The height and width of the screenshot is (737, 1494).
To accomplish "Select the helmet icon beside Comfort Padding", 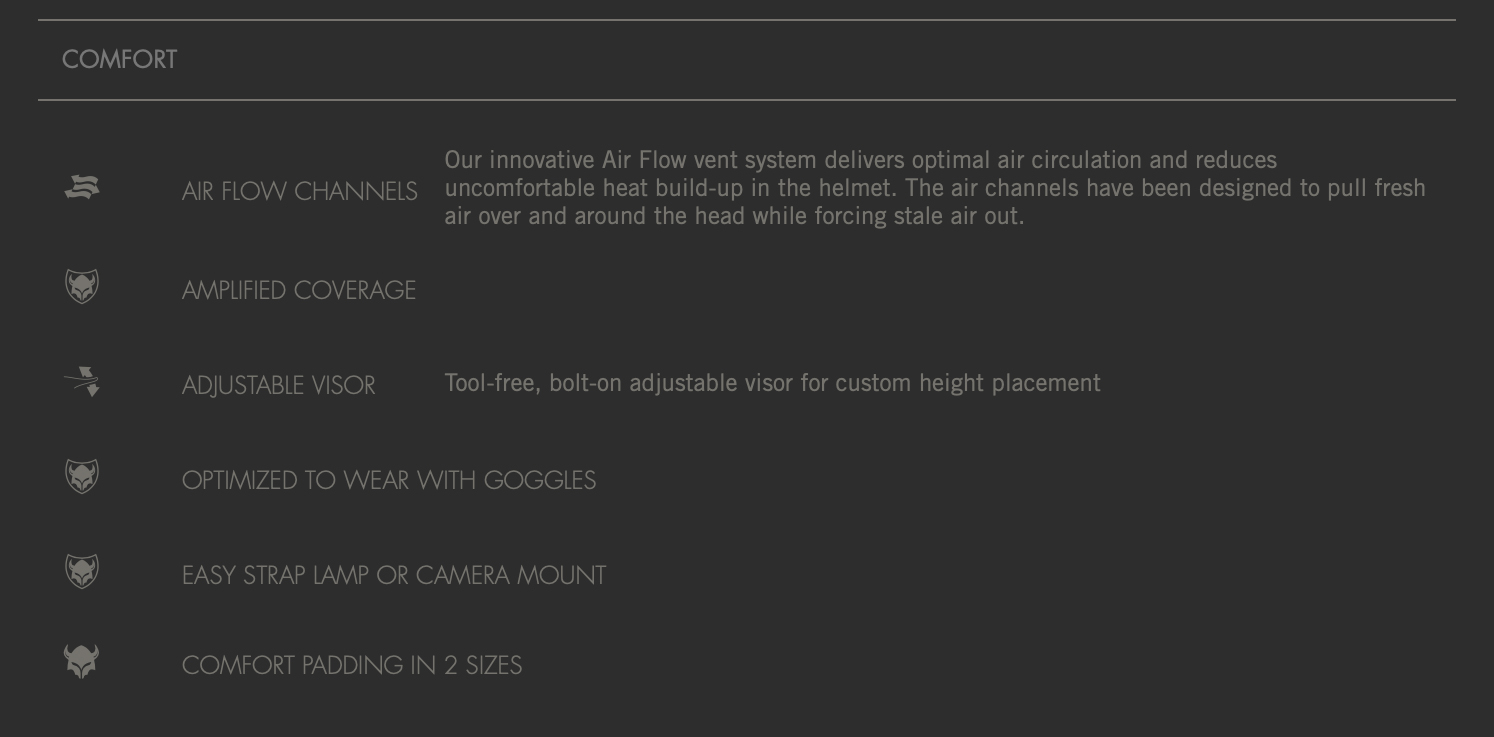I will [82, 661].
